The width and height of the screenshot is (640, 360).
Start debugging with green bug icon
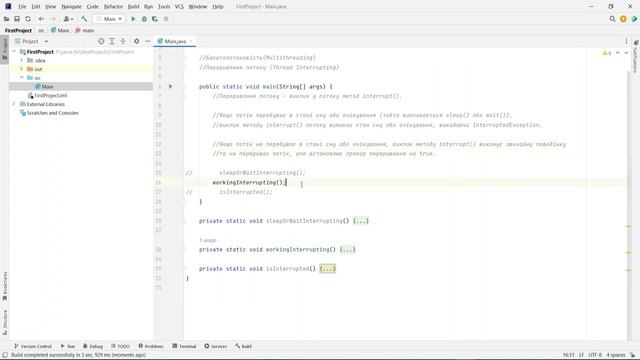tap(144, 19)
